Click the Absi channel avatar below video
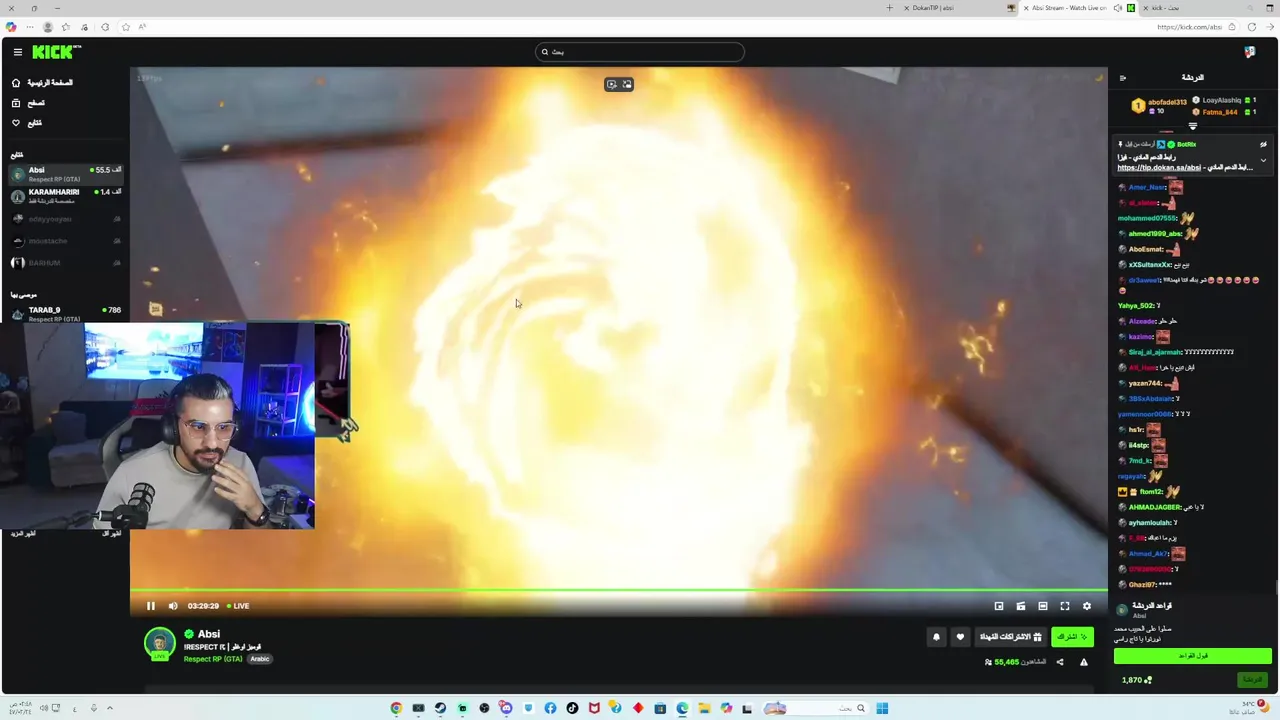This screenshot has width=1280, height=720. pos(159,644)
